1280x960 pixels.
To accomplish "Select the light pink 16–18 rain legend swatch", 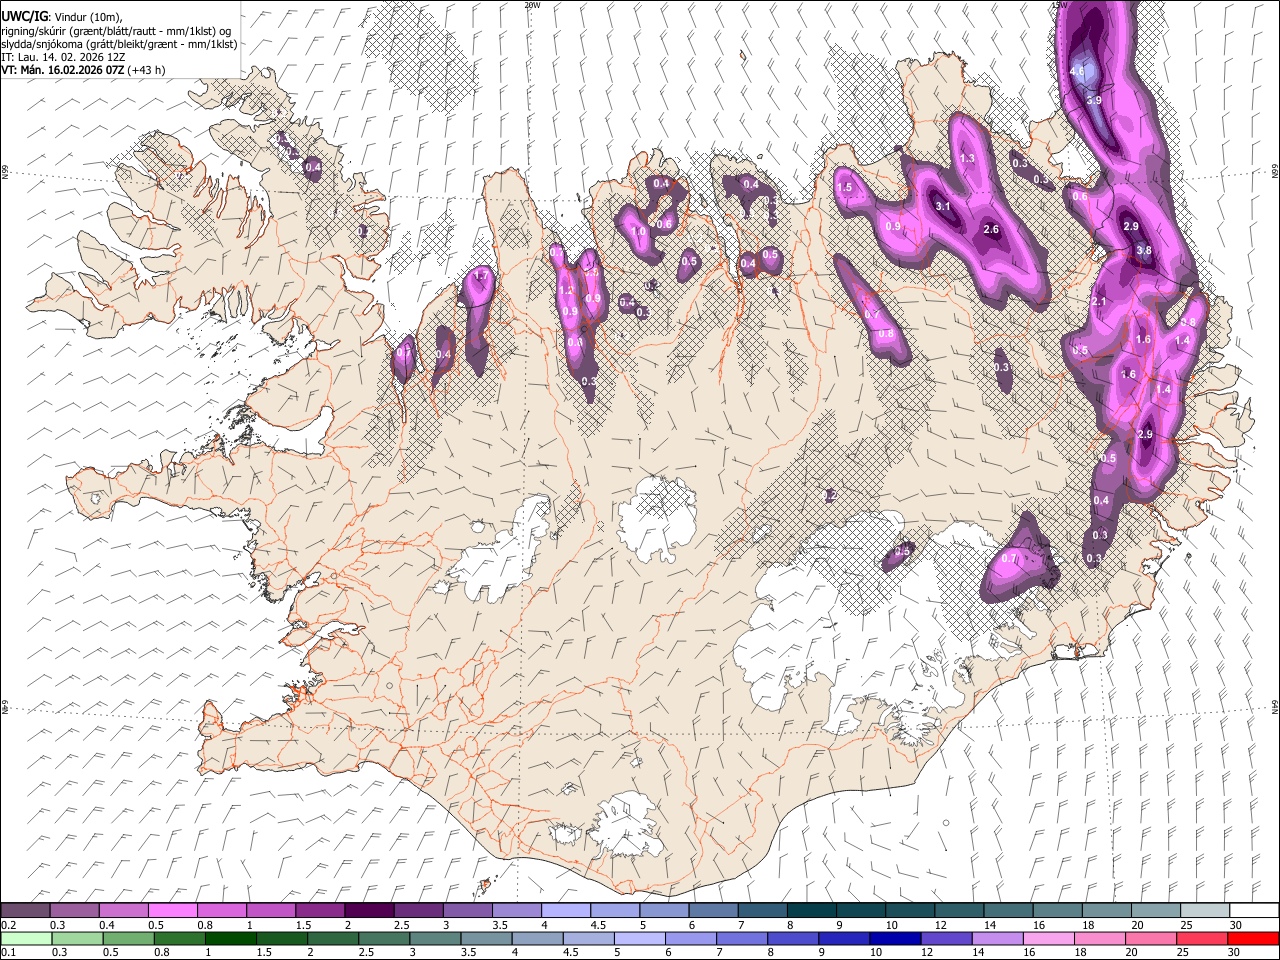I will (1048, 938).
